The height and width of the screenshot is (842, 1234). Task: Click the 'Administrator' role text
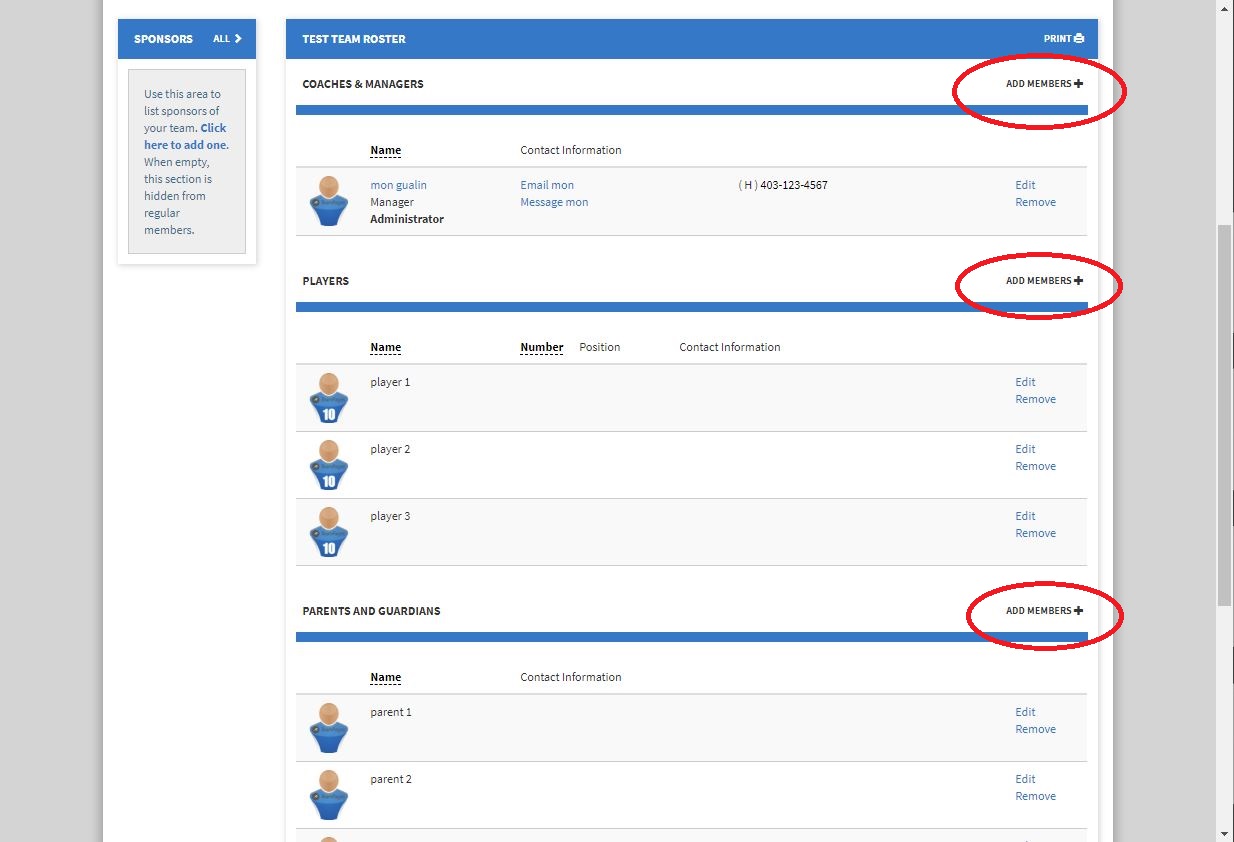click(x=407, y=219)
